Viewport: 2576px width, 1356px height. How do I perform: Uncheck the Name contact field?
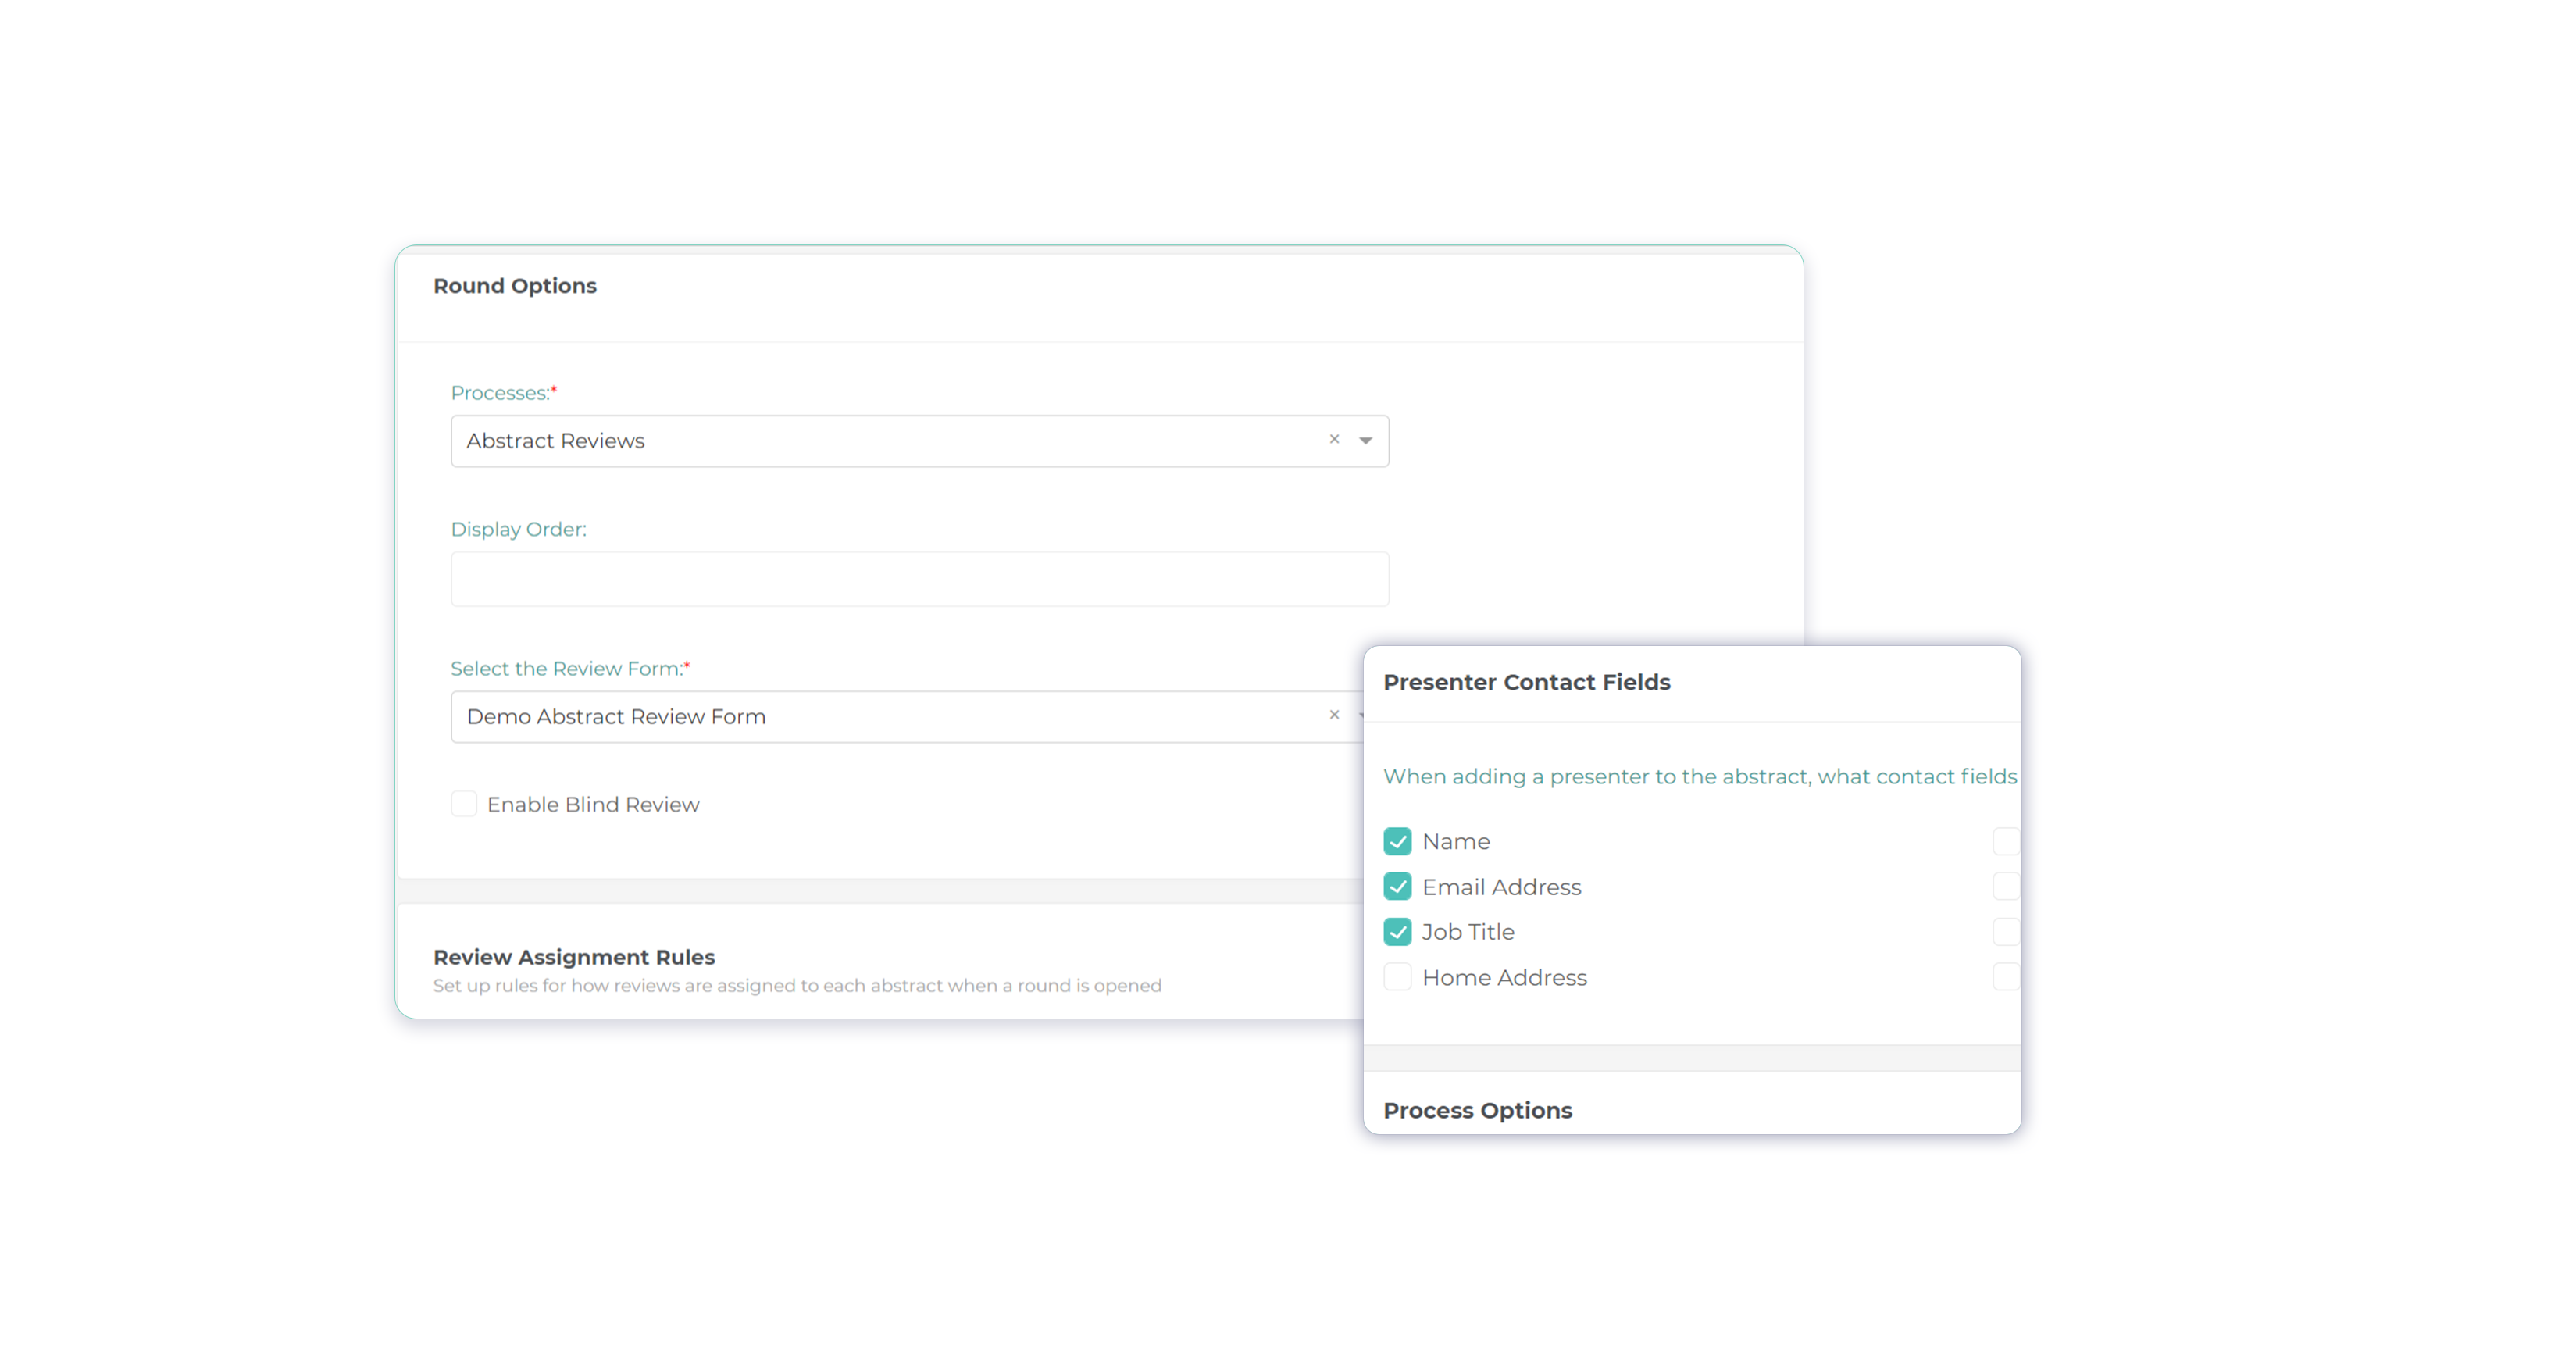point(1397,841)
